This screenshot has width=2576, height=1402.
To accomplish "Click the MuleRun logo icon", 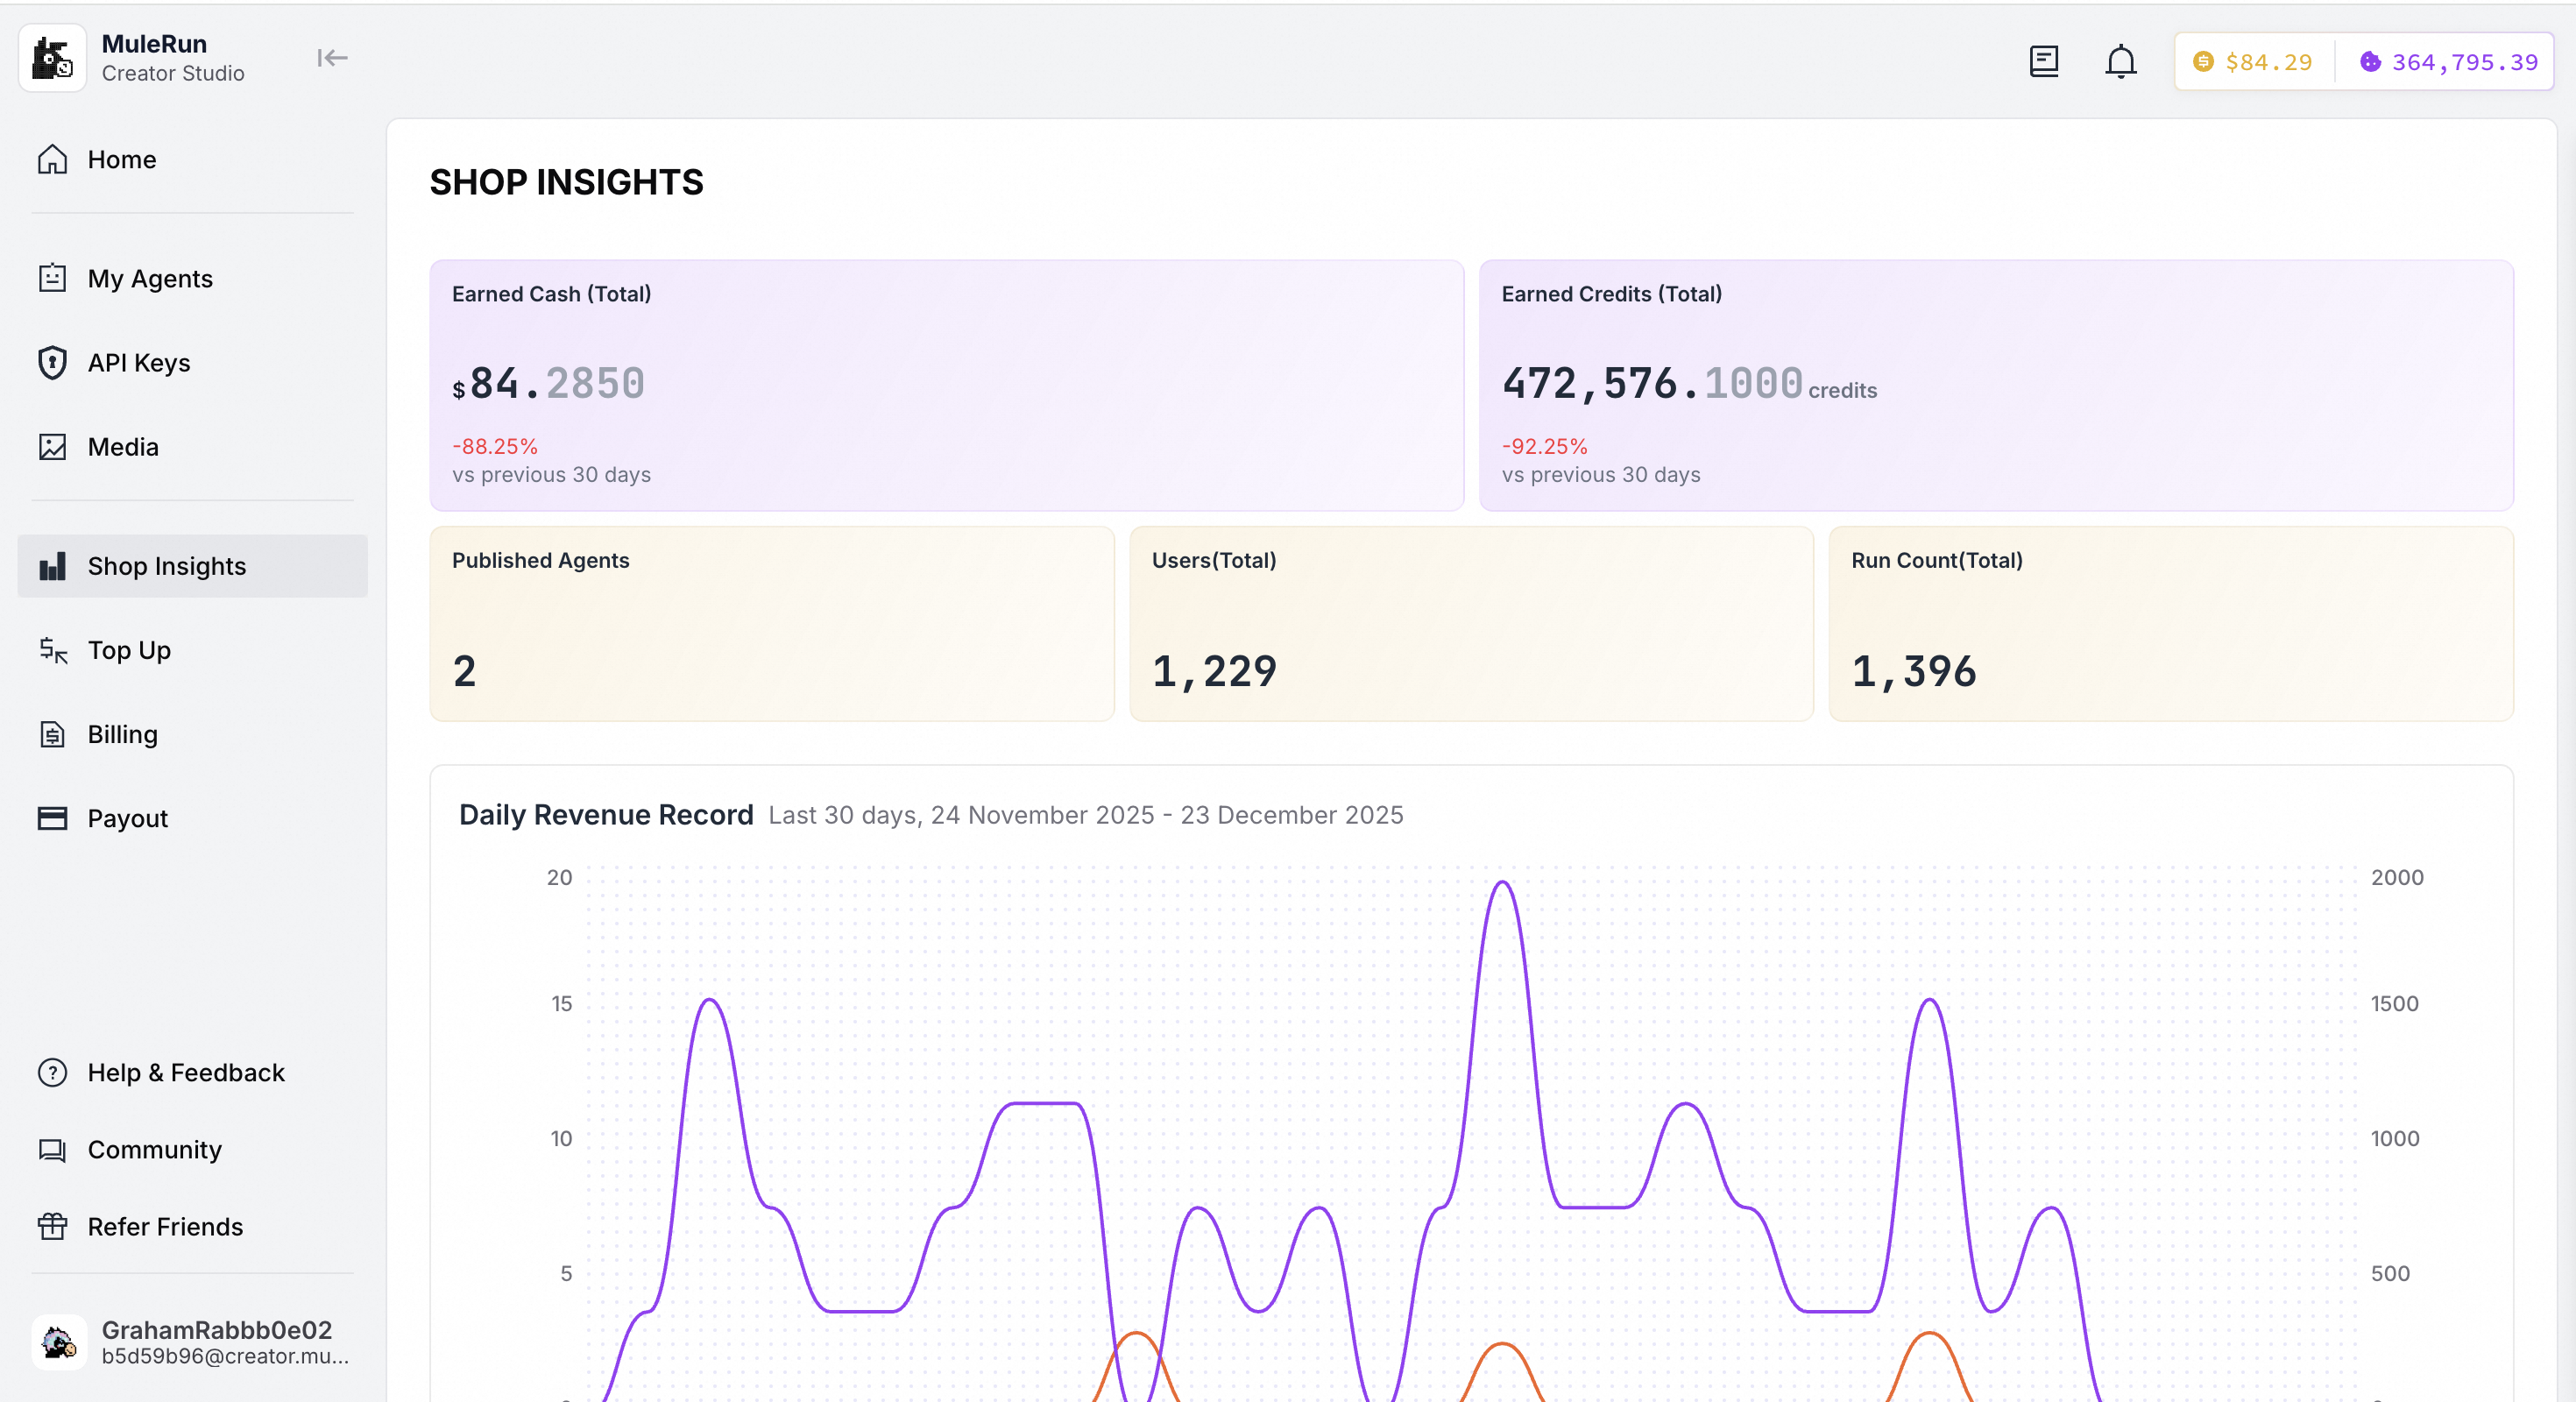I will point(52,58).
